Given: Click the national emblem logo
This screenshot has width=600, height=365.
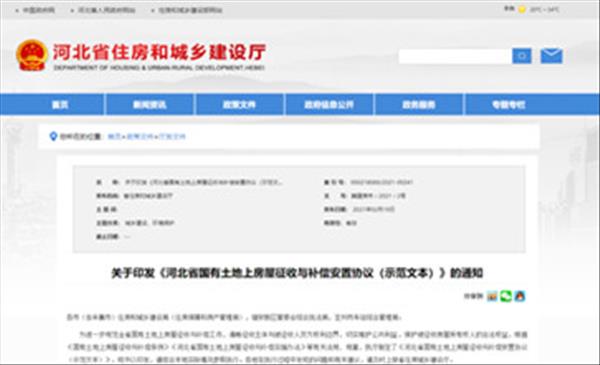Looking at the screenshot, I should click(32, 55).
